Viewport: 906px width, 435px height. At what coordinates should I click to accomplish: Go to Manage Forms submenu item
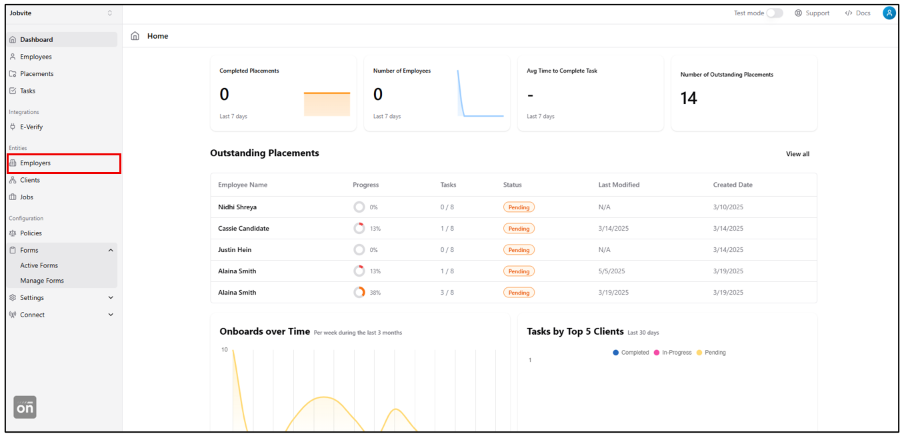[41, 281]
